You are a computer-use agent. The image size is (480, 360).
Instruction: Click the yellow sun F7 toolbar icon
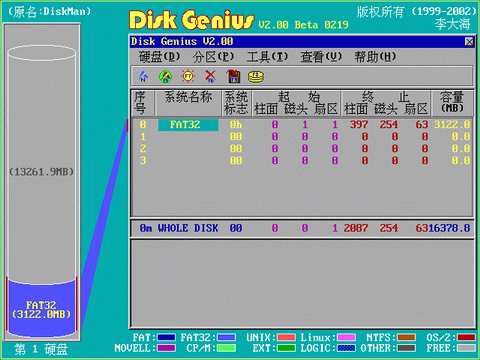(188, 77)
